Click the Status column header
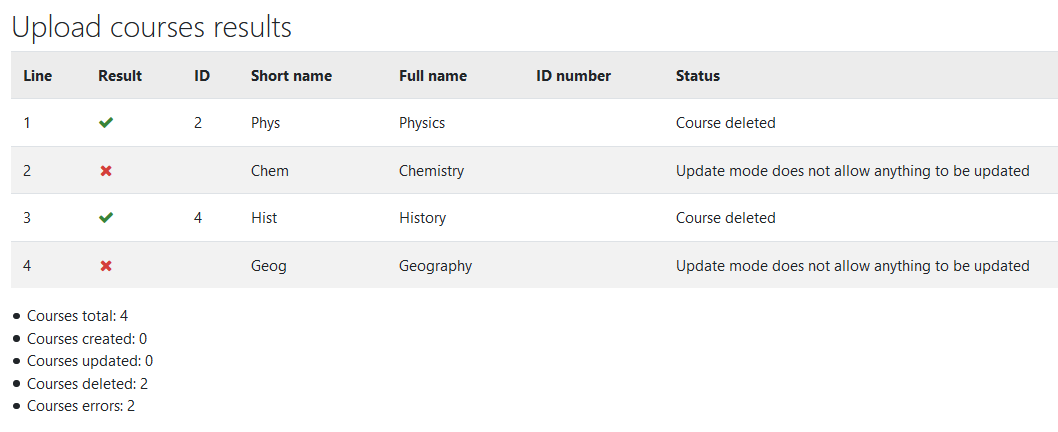This screenshot has height=432, width=1058. 698,76
